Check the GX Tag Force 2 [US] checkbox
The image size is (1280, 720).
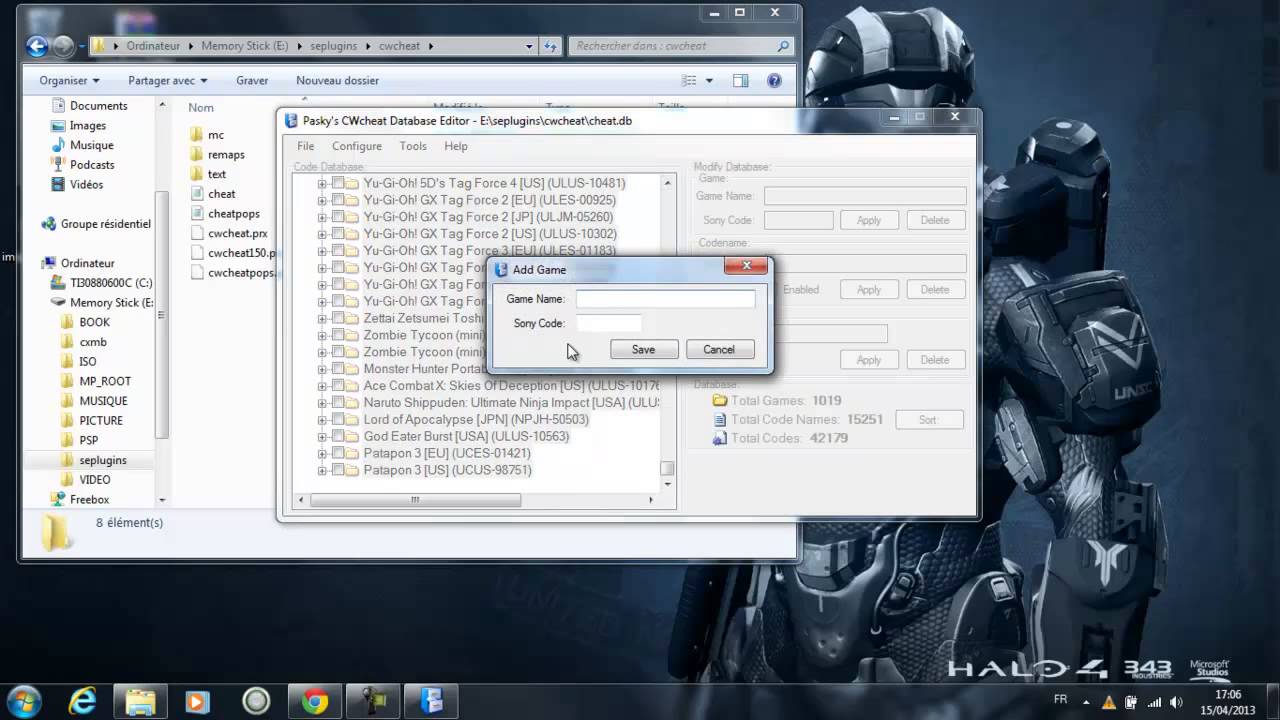tap(338, 234)
